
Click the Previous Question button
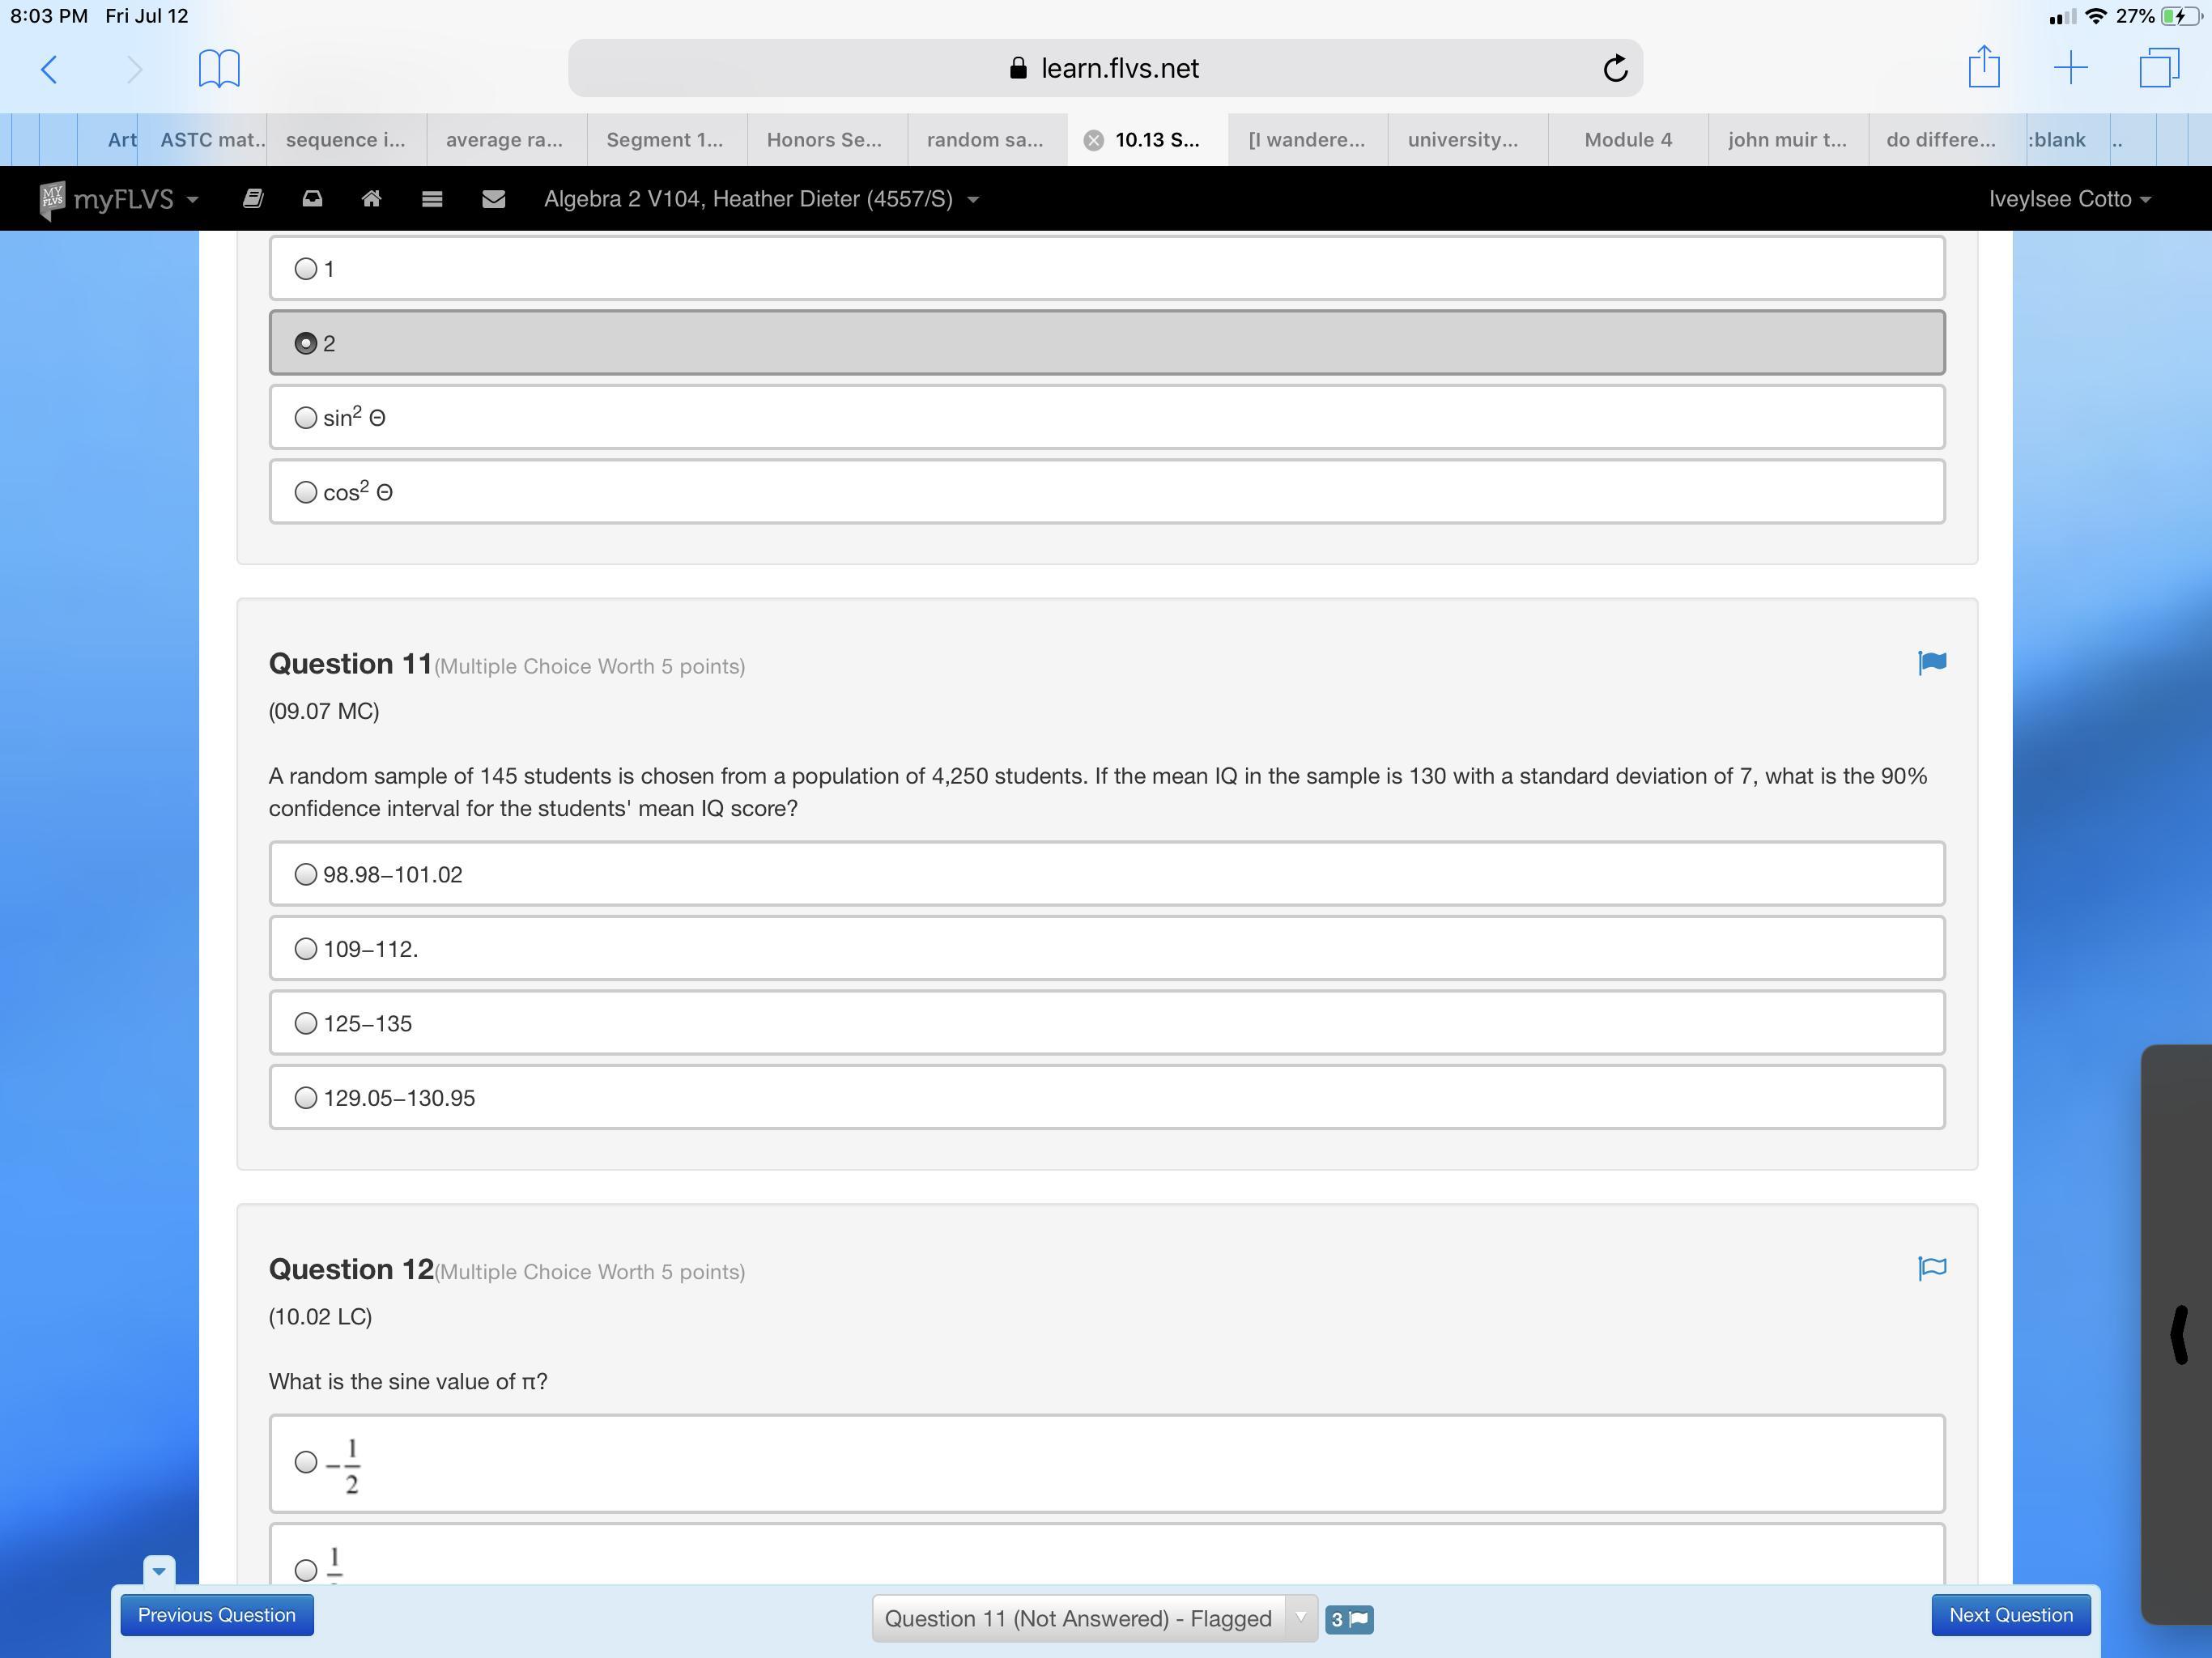217,1615
